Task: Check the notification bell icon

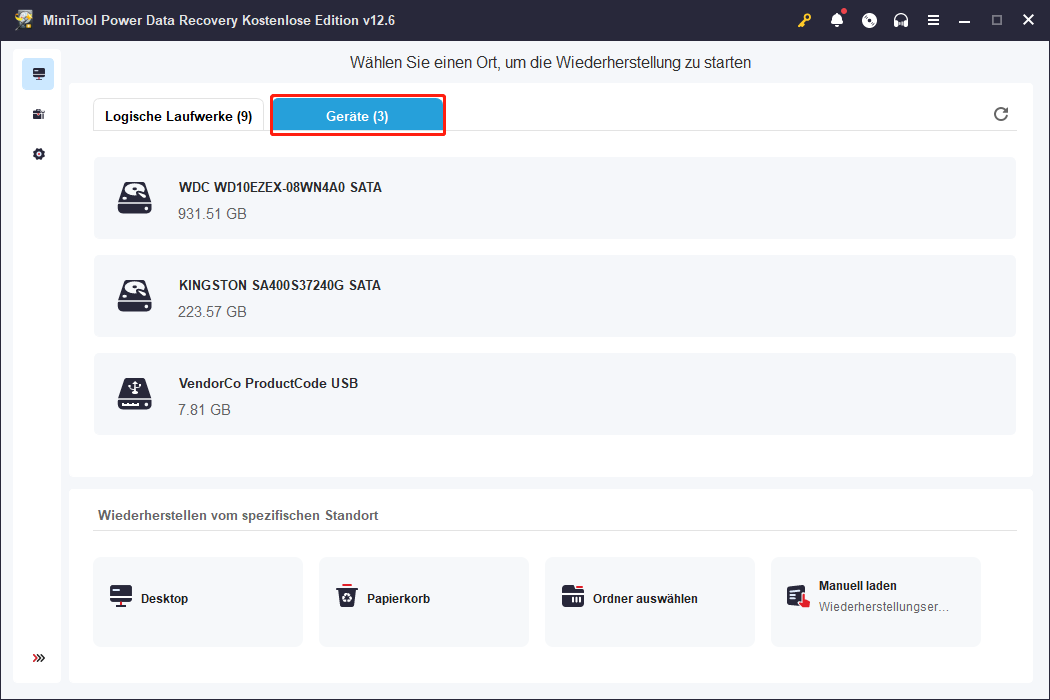Action: coord(837,19)
